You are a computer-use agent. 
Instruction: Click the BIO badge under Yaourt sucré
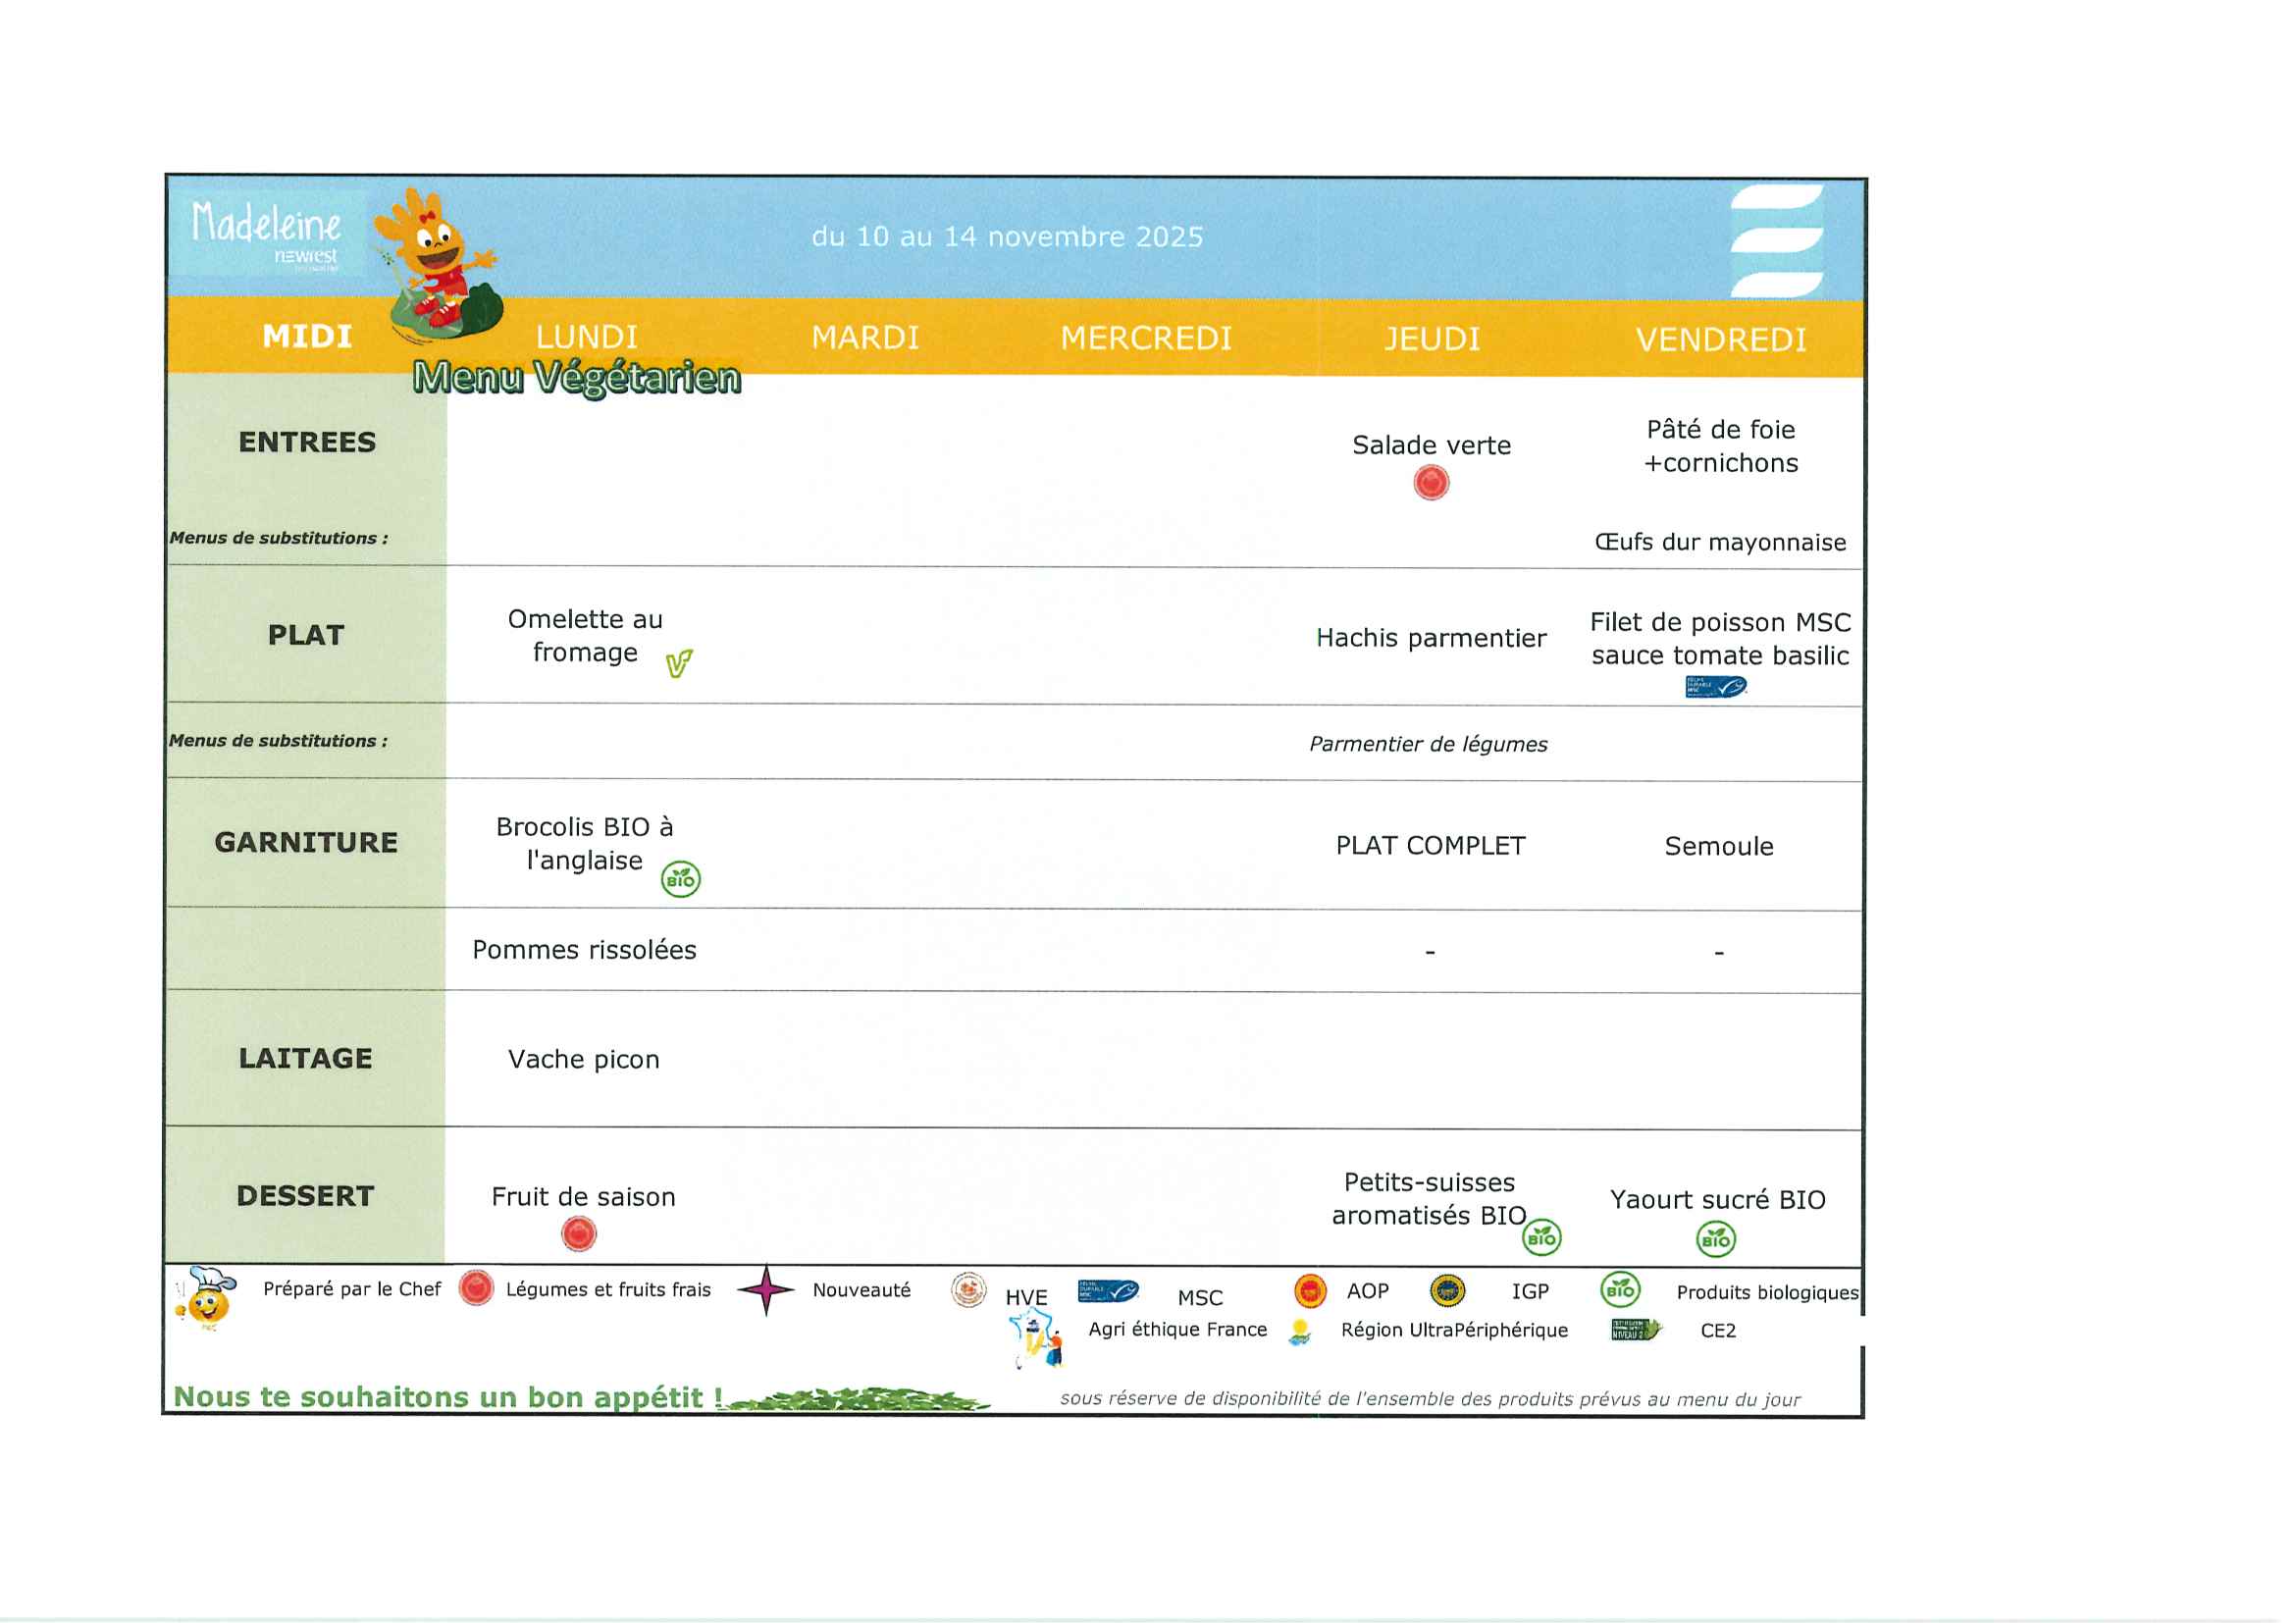click(1716, 1240)
